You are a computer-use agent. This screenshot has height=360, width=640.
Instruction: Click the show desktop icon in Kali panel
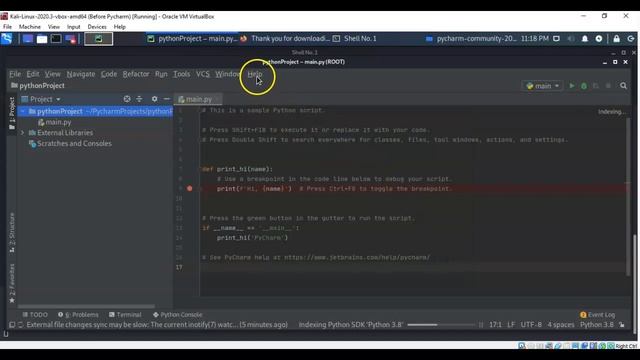pos(28,39)
